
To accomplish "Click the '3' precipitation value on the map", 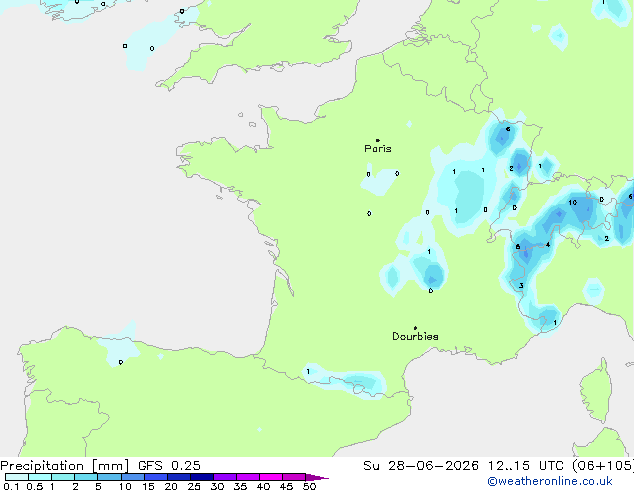I will tap(521, 286).
